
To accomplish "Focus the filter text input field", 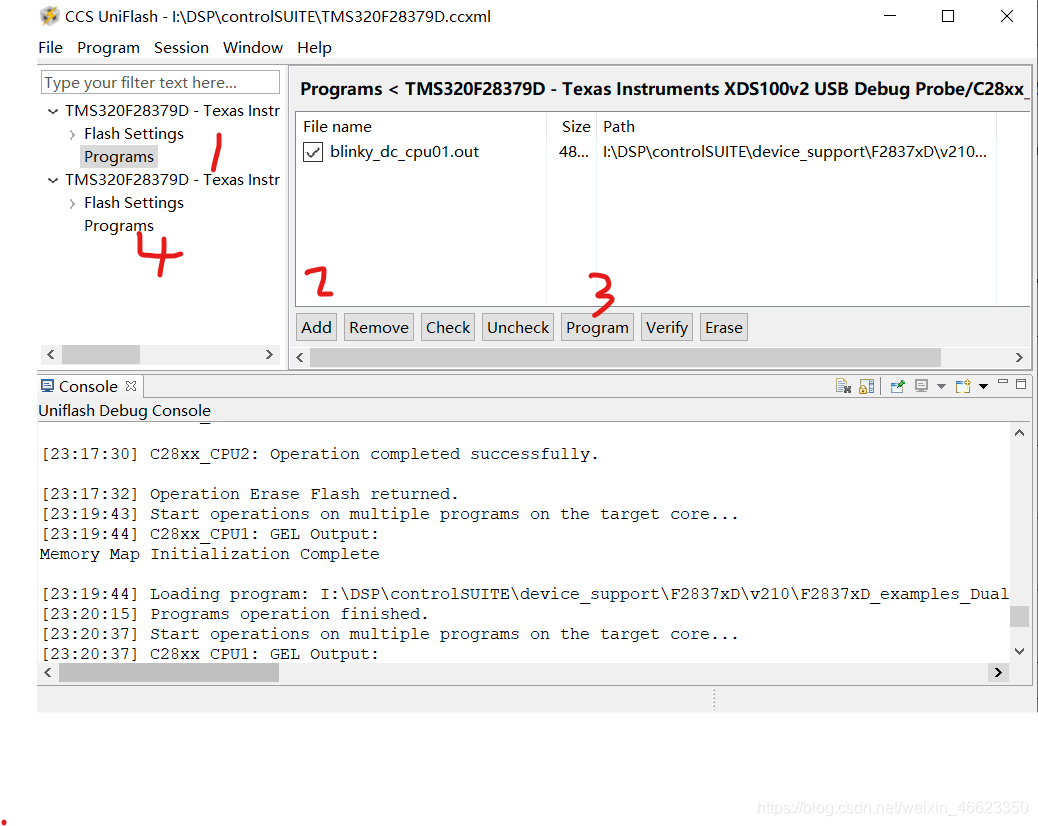I will point(160,83).
